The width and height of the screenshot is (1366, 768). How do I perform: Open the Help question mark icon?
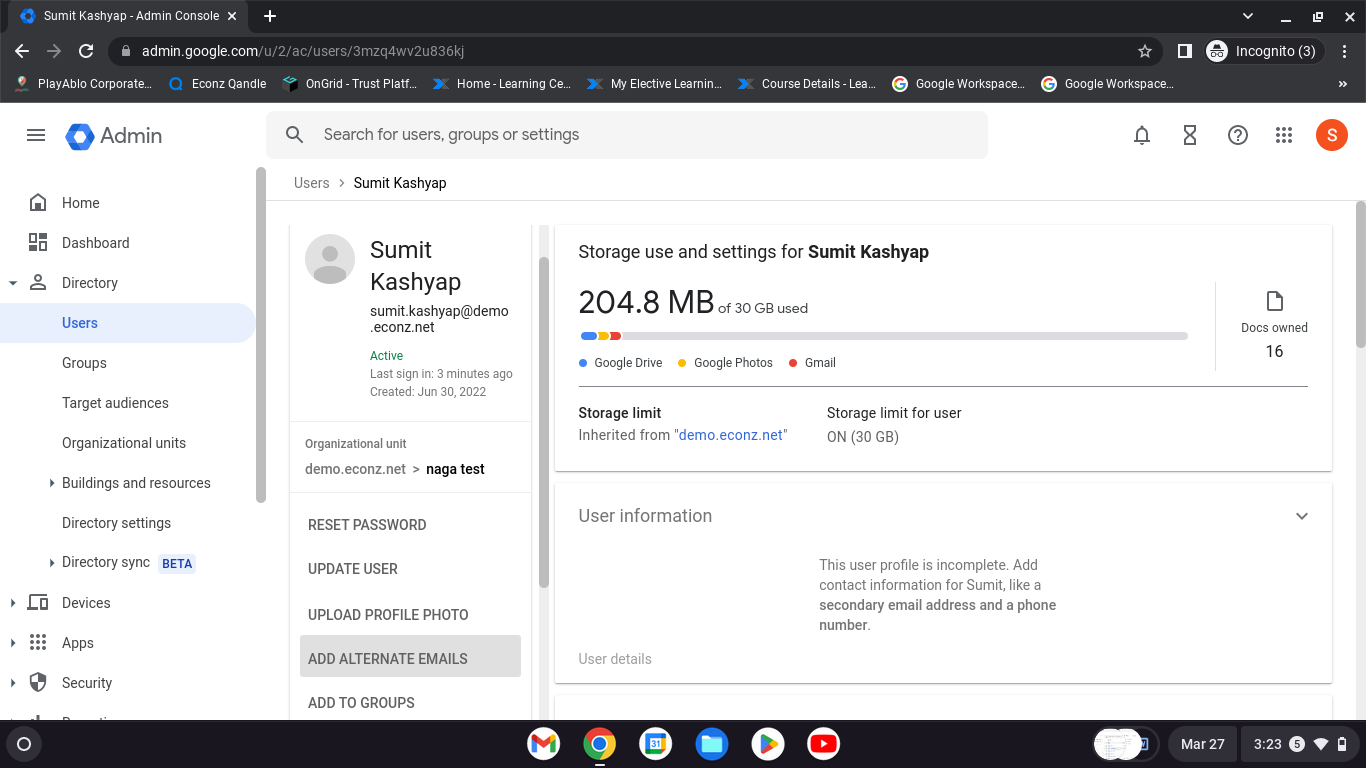tap(1238, 135)
